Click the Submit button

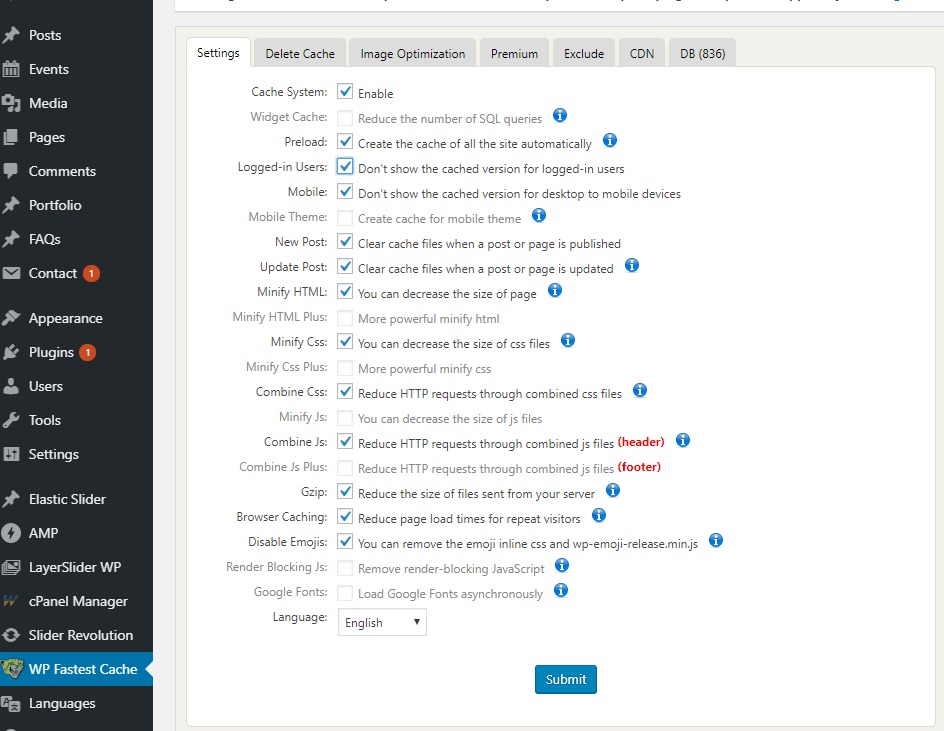565,679
